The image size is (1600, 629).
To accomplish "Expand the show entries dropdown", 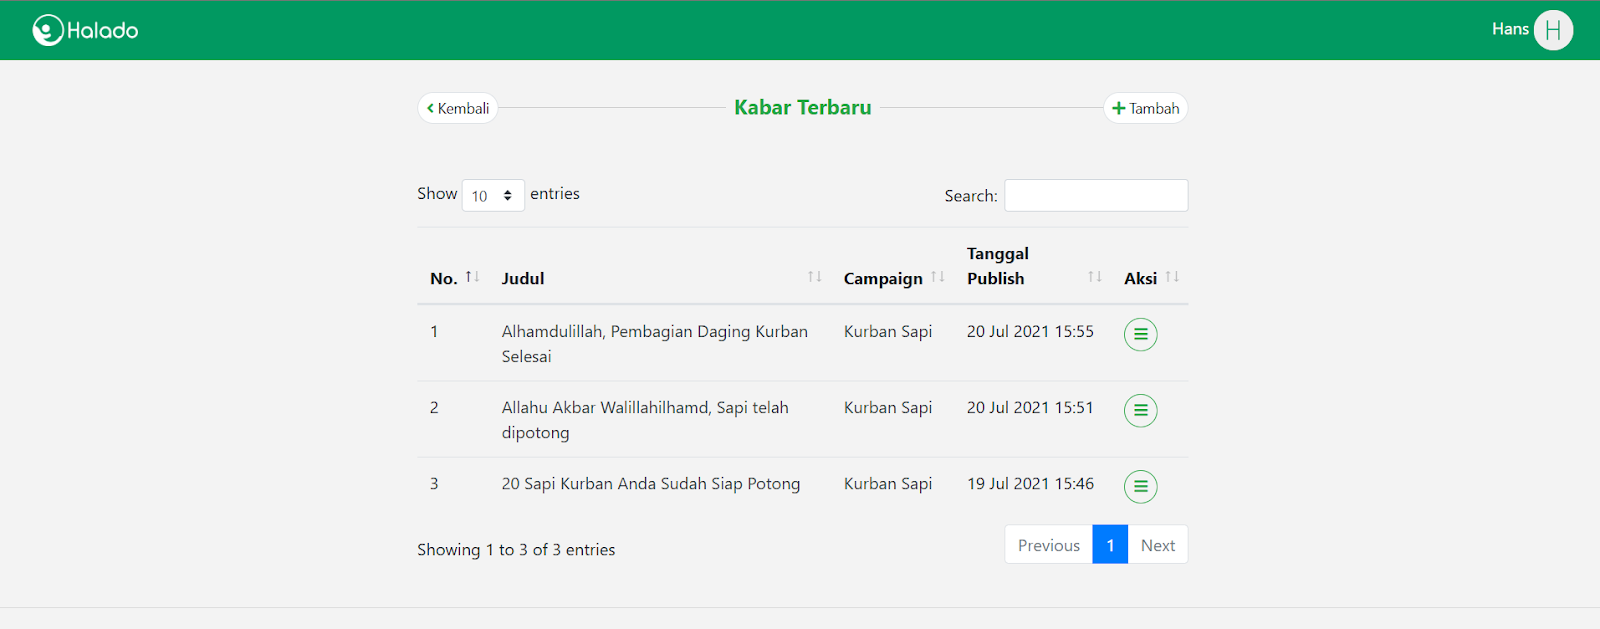I will pyautogui.click(x=493, y=196).
